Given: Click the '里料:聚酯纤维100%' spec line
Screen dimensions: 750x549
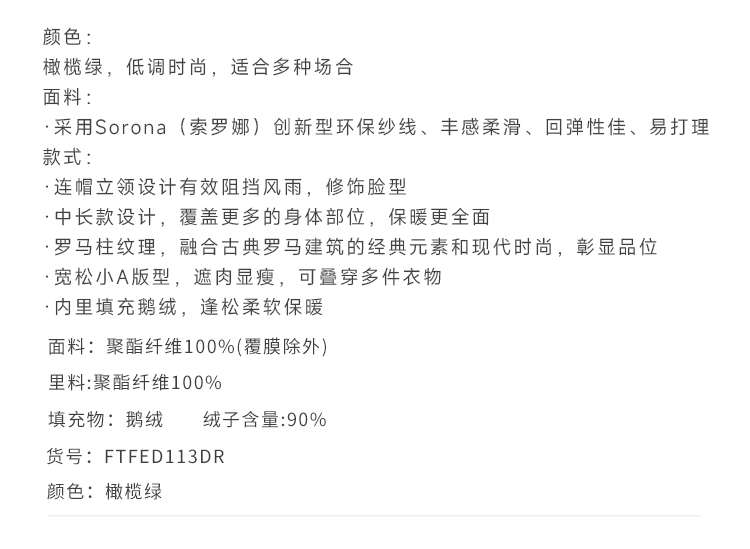Looking at the screenshot, I should click(x=135, y=383).
